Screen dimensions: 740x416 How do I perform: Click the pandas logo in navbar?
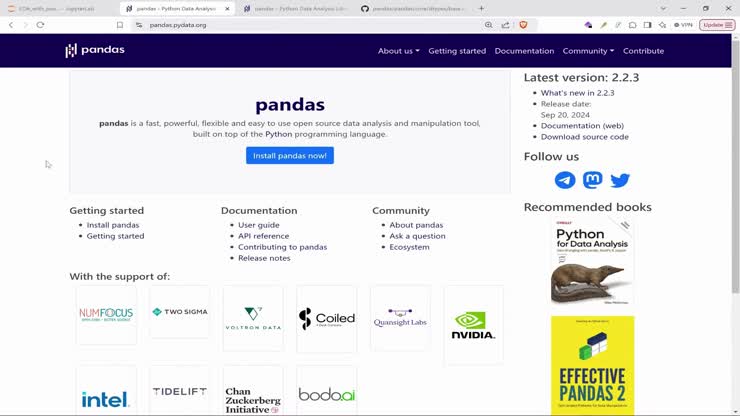tap(95, 50)
